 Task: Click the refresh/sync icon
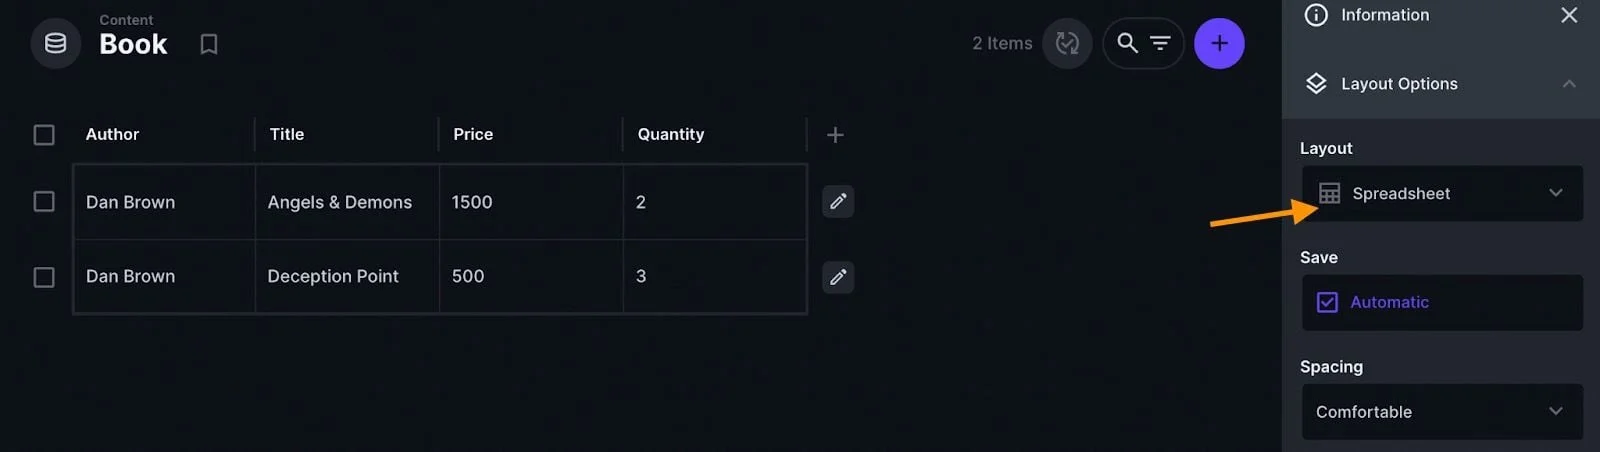coord(1067,43)
